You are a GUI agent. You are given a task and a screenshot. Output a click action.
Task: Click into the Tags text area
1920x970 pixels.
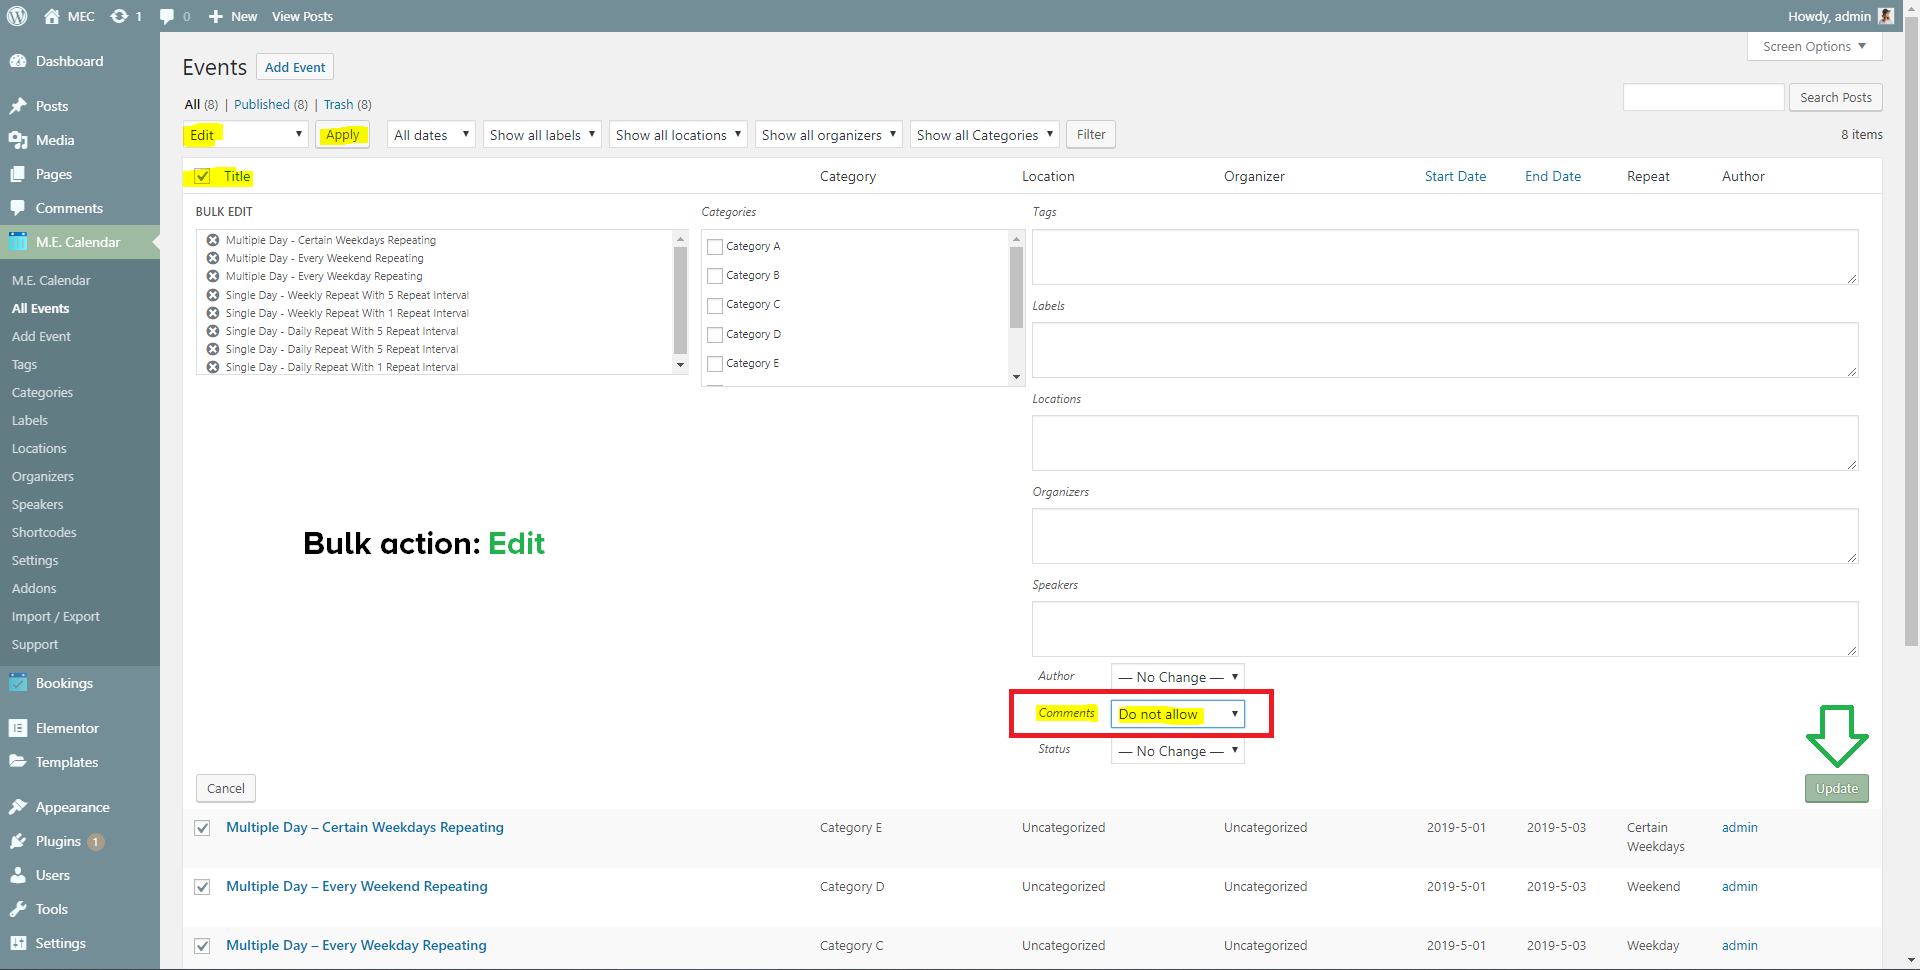point(1444,257)
